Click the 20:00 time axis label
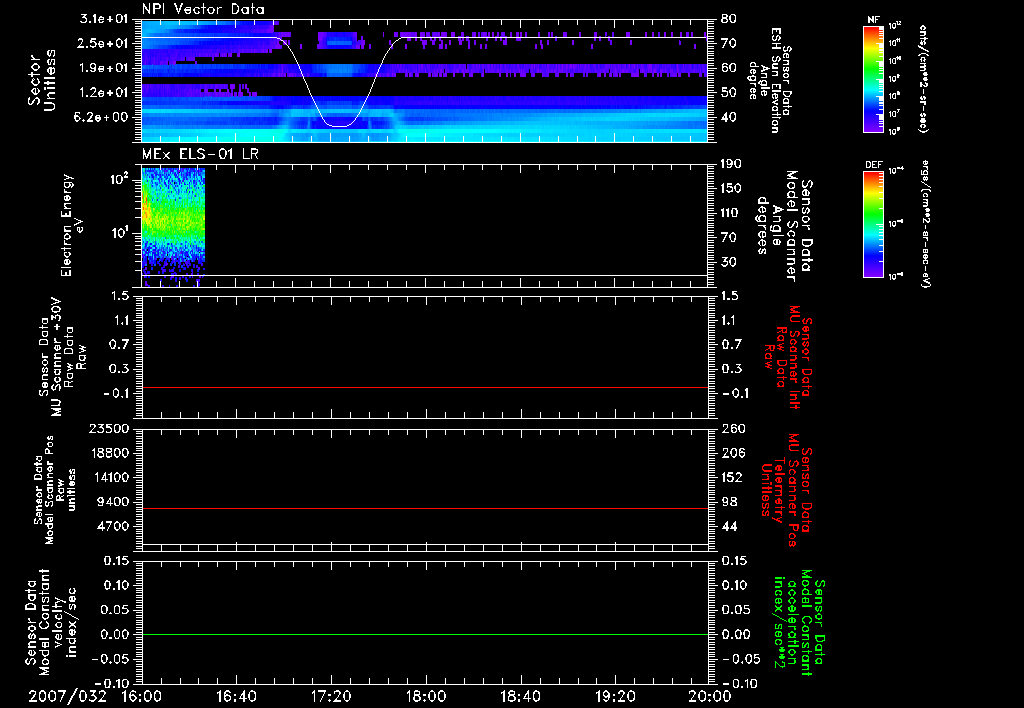Screen dimensions: 1024x708 pos(710,697)
